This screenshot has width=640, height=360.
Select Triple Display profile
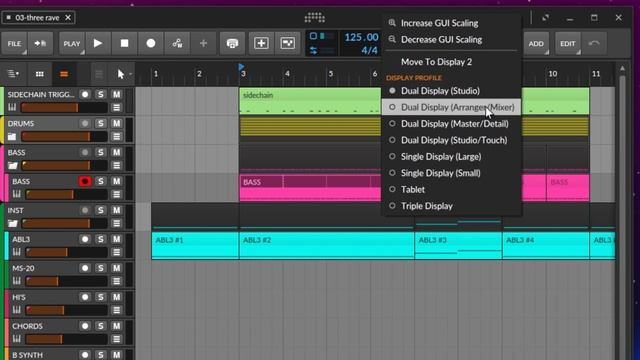(x=451, y=206)
